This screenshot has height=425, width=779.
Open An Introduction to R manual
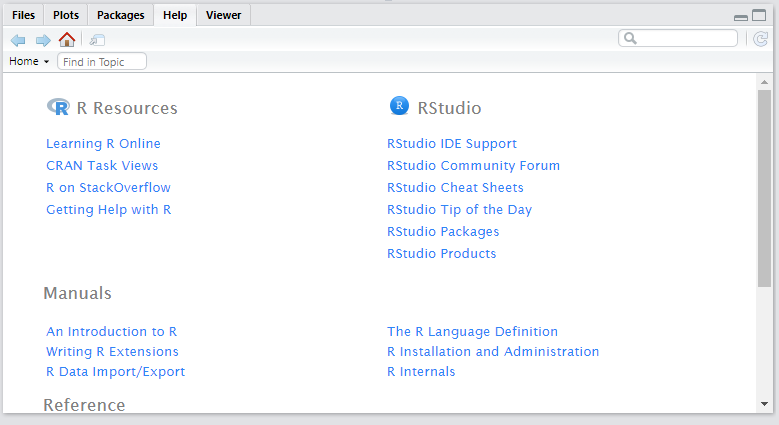pyautogui.click(x=111, y=332)
